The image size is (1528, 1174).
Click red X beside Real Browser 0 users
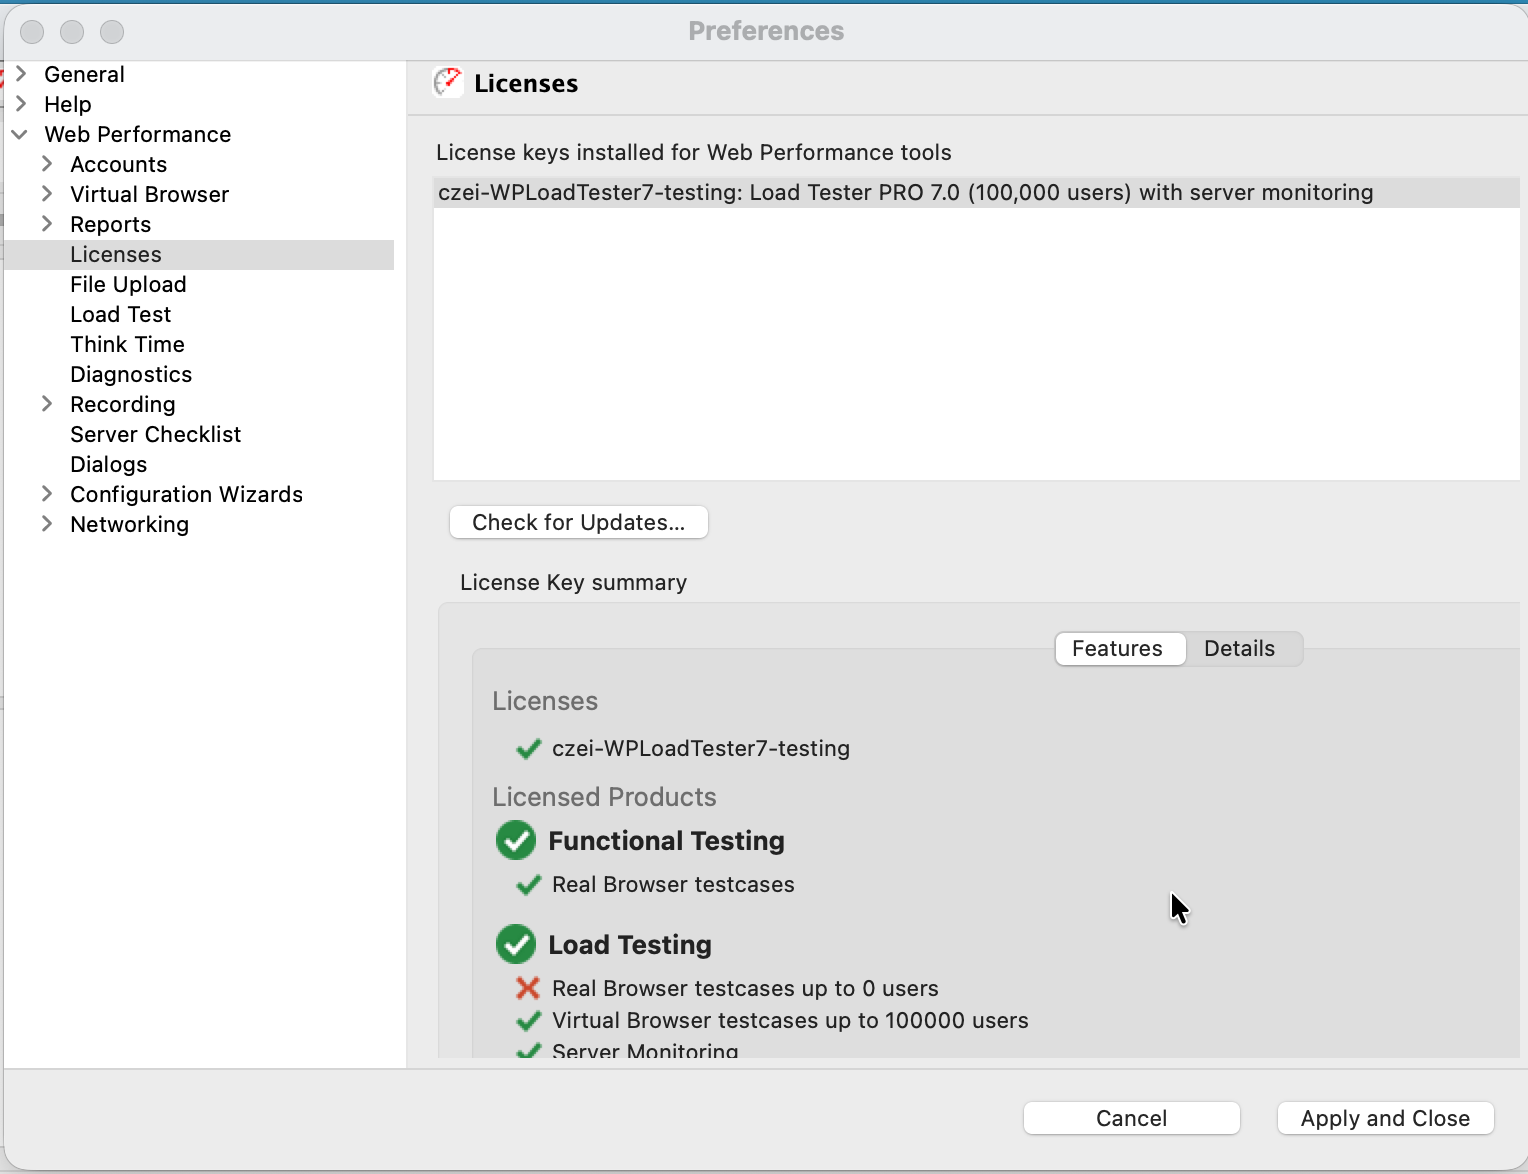tap(528, 988)
